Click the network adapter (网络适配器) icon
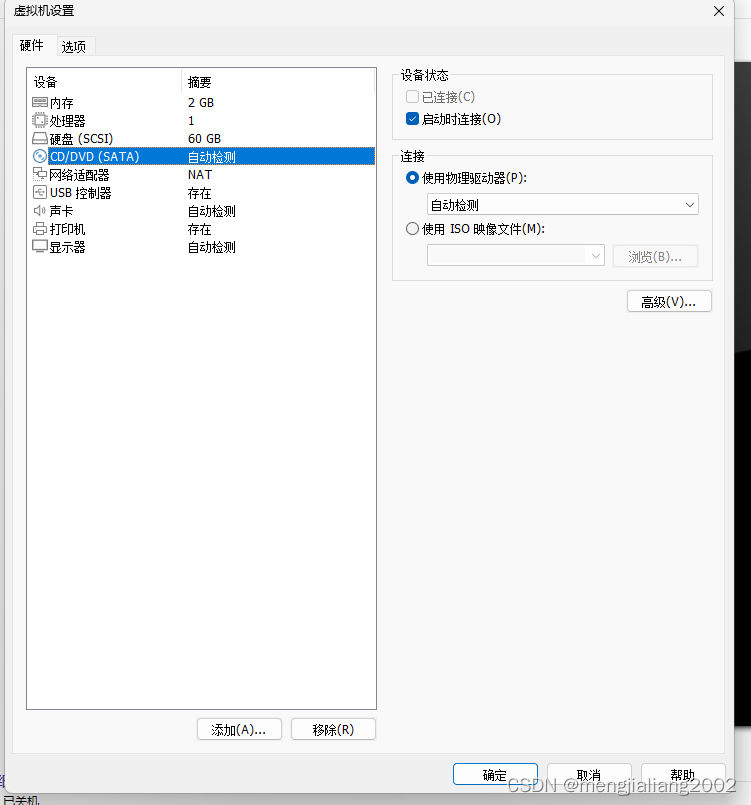Image resolution: width=751 pixels, height=805 pixels. click(x=40, y=175)
